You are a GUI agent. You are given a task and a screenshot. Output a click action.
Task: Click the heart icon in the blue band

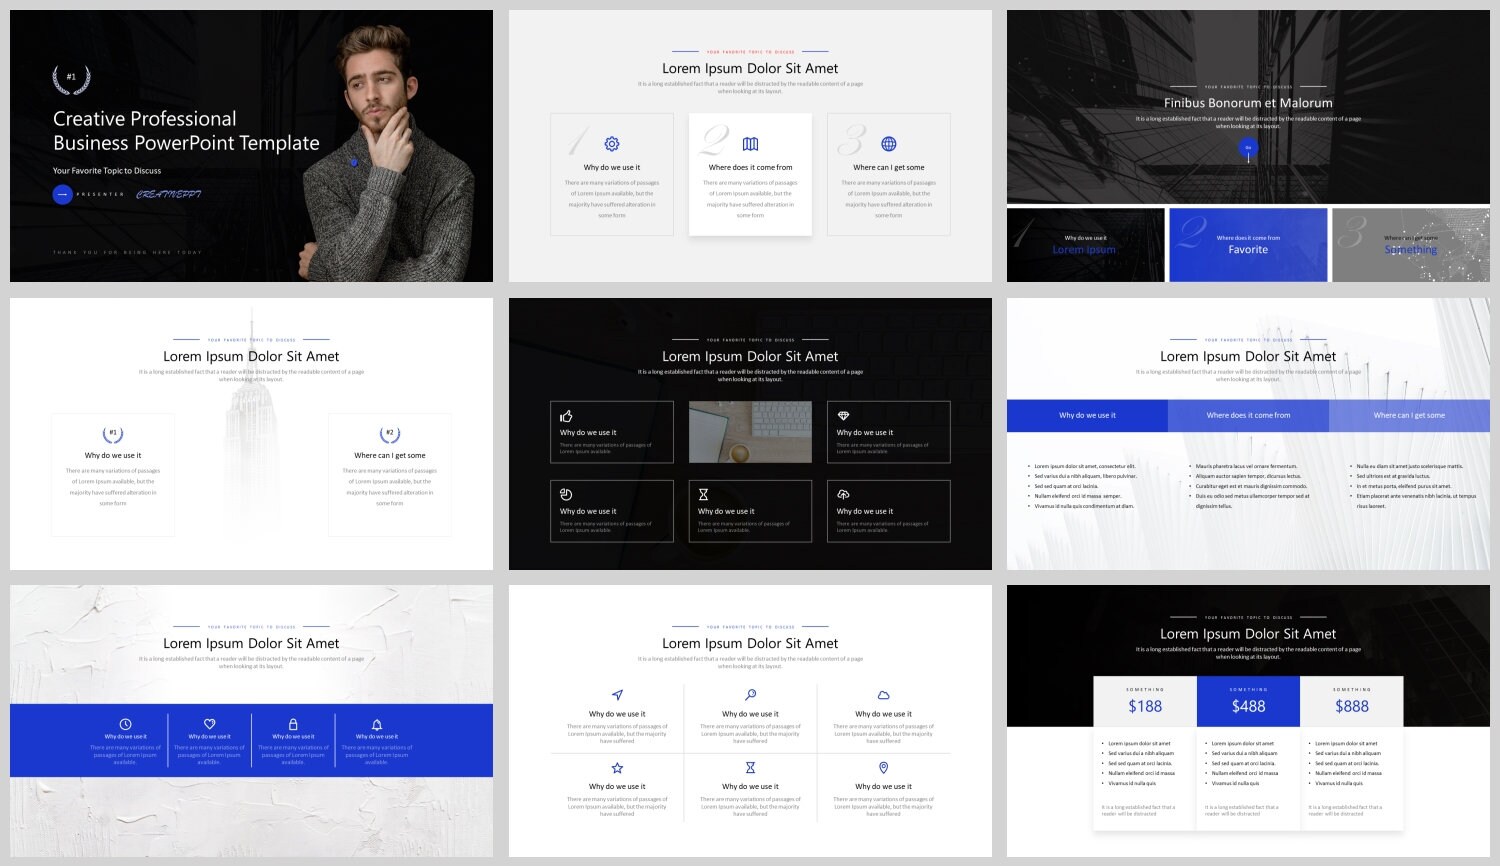(209, 724)
